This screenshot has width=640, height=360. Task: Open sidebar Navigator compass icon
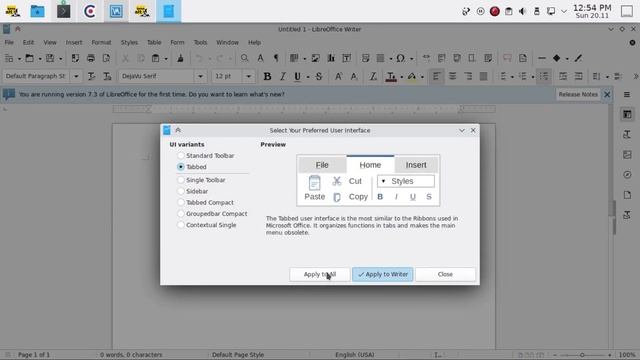tap(627, 175)
